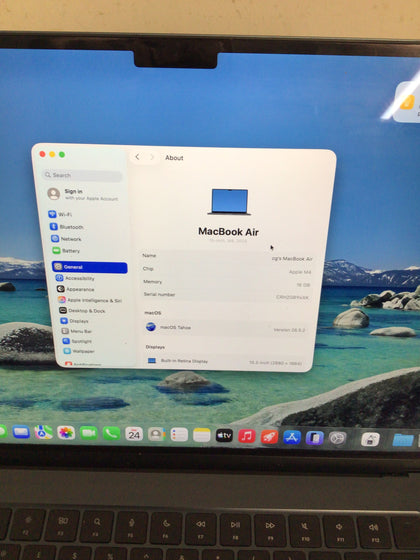Launch Music from the Dock
The height and width of the screenshot is (560, 420).
click(x=247, y=436)
